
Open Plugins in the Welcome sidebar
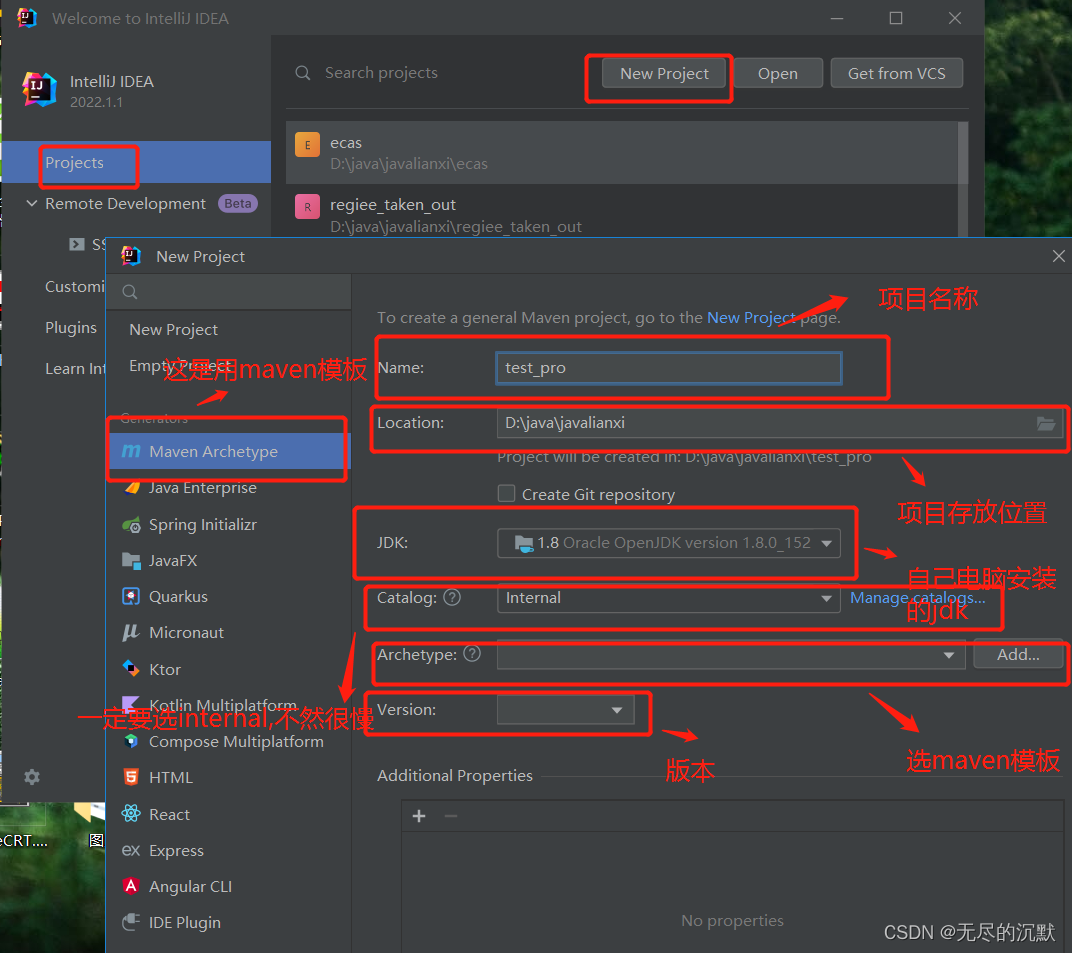(x=71, y=327)
